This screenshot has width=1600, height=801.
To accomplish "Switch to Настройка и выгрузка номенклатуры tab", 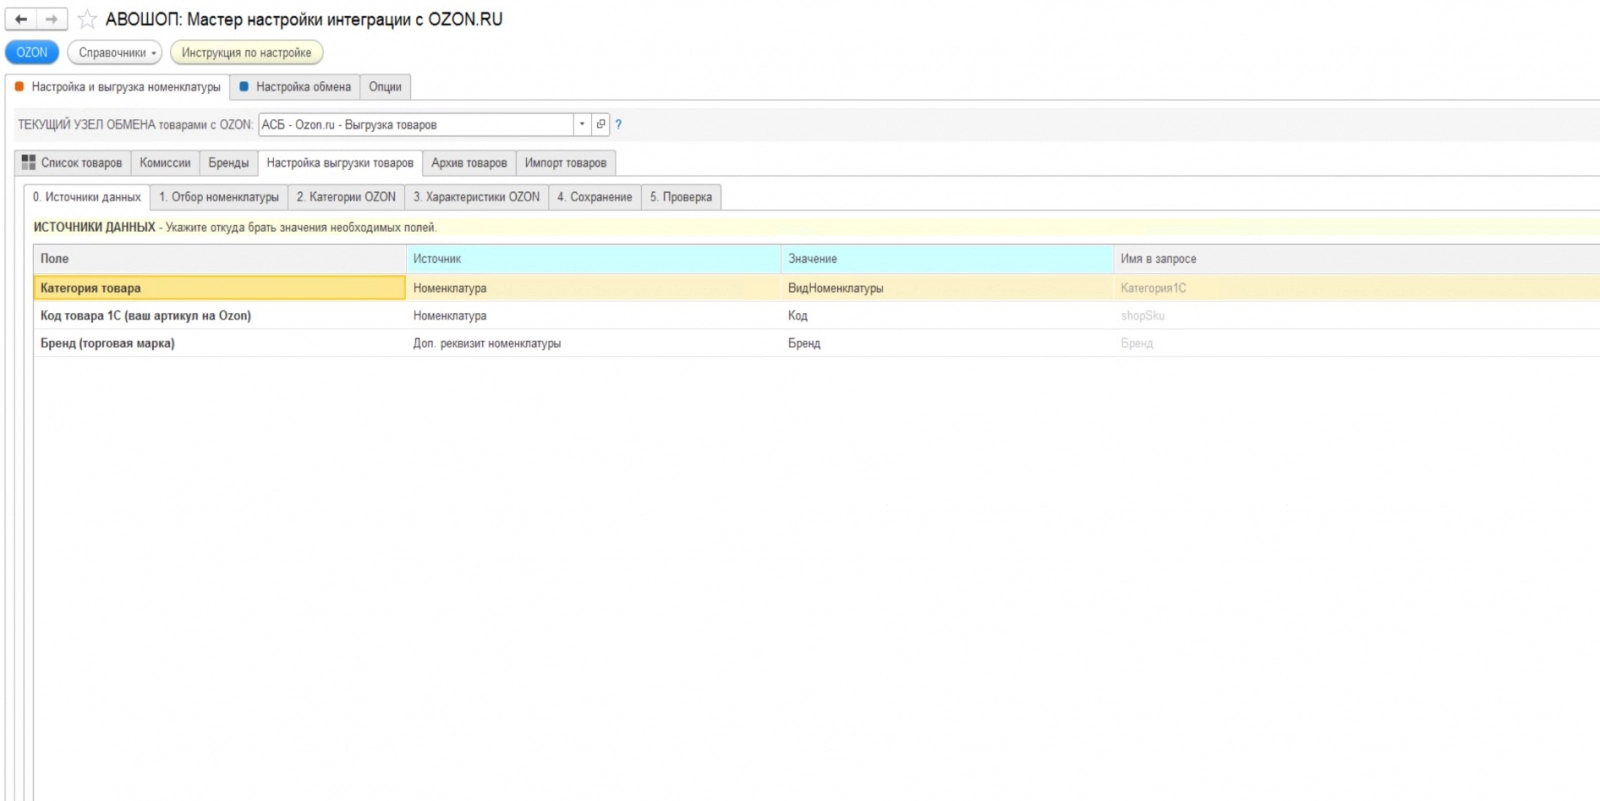I will [x=118, y=87].
